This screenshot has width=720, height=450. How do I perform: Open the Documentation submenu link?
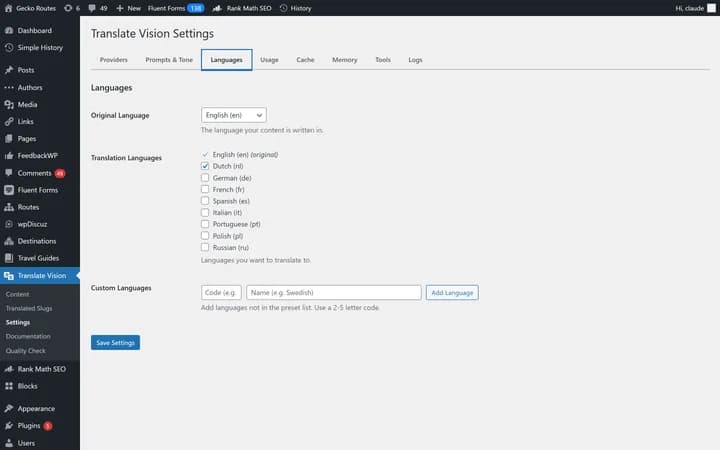[x=28, y=336]
